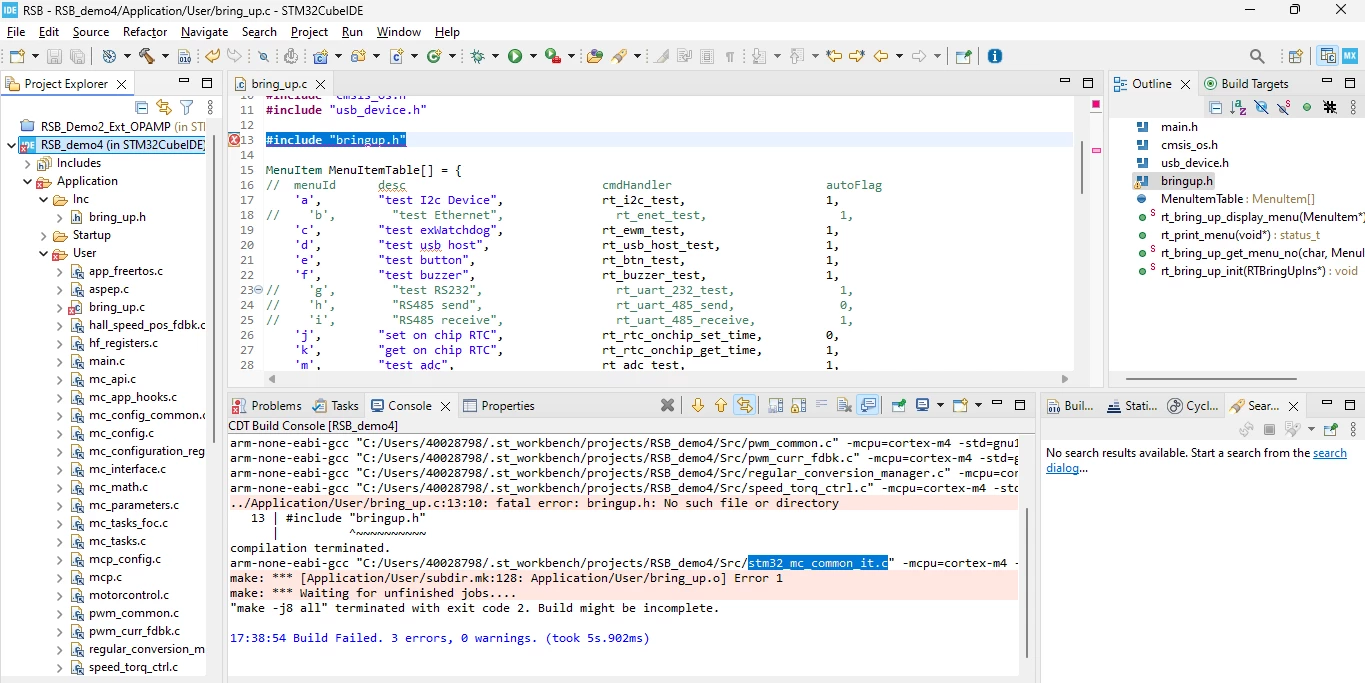This screenshot has height=683, width=1365.
Task: Switch to the C/C++ perspective icon
Action: coord(1328,56)
